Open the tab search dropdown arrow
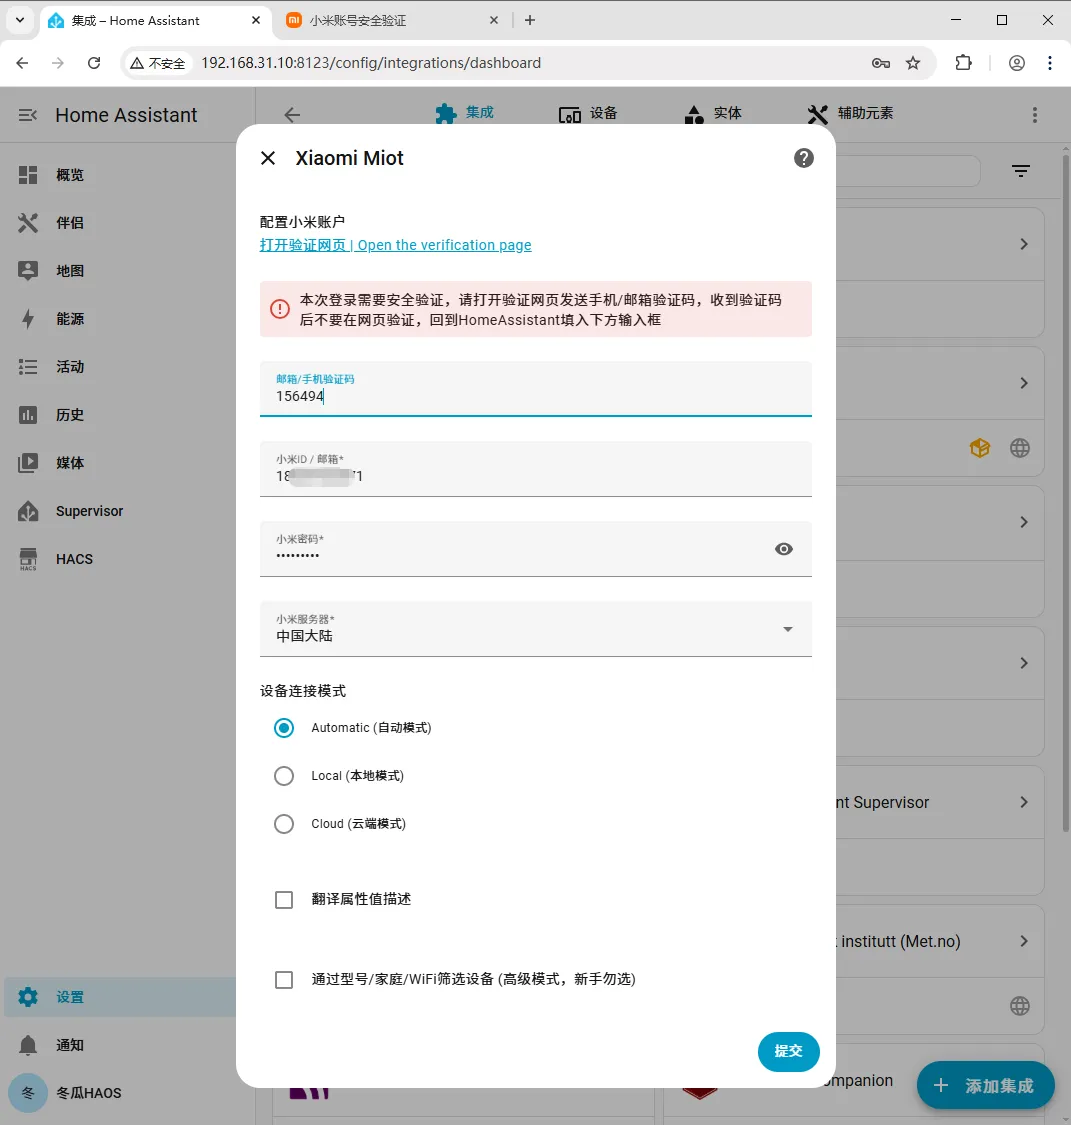The image size is (1071, 1125). [x=20, y=20]
